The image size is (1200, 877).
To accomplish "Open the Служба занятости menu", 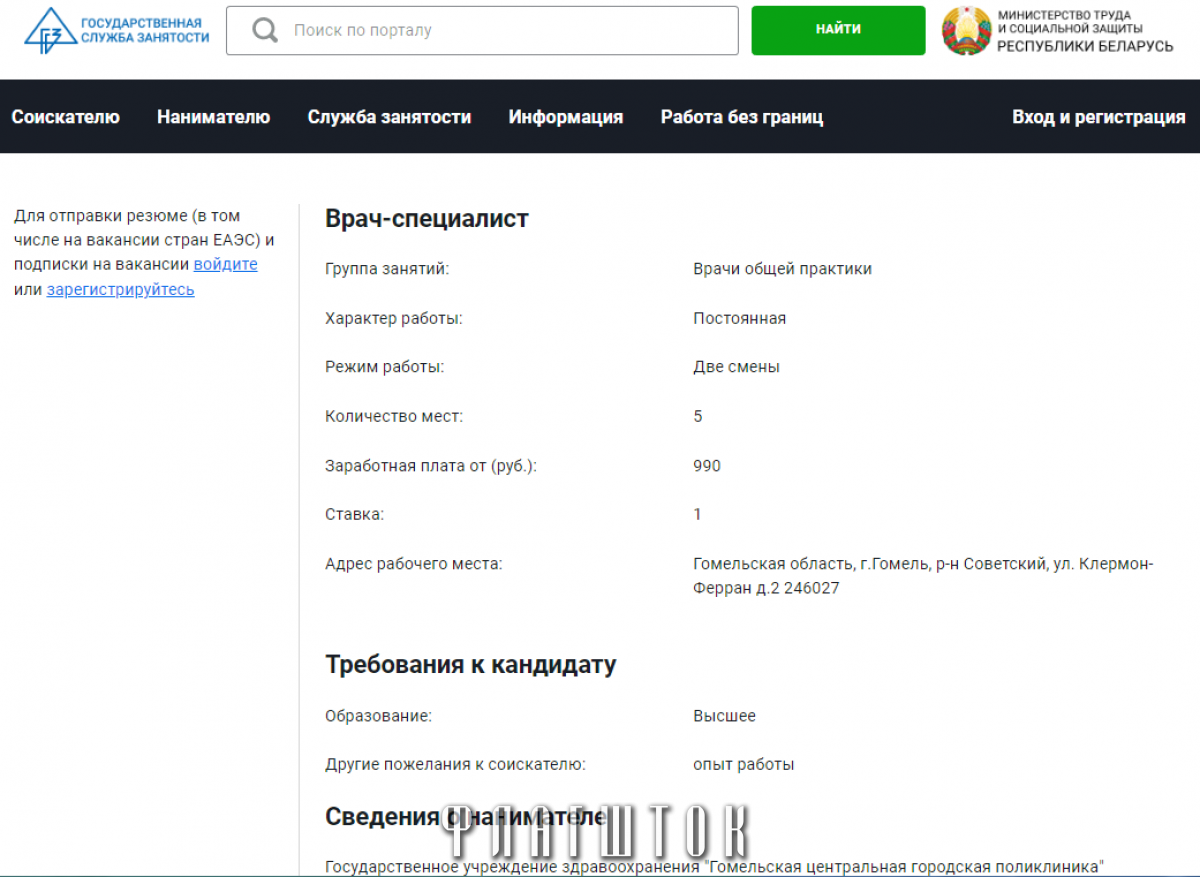I will click(x=389, y=117).
